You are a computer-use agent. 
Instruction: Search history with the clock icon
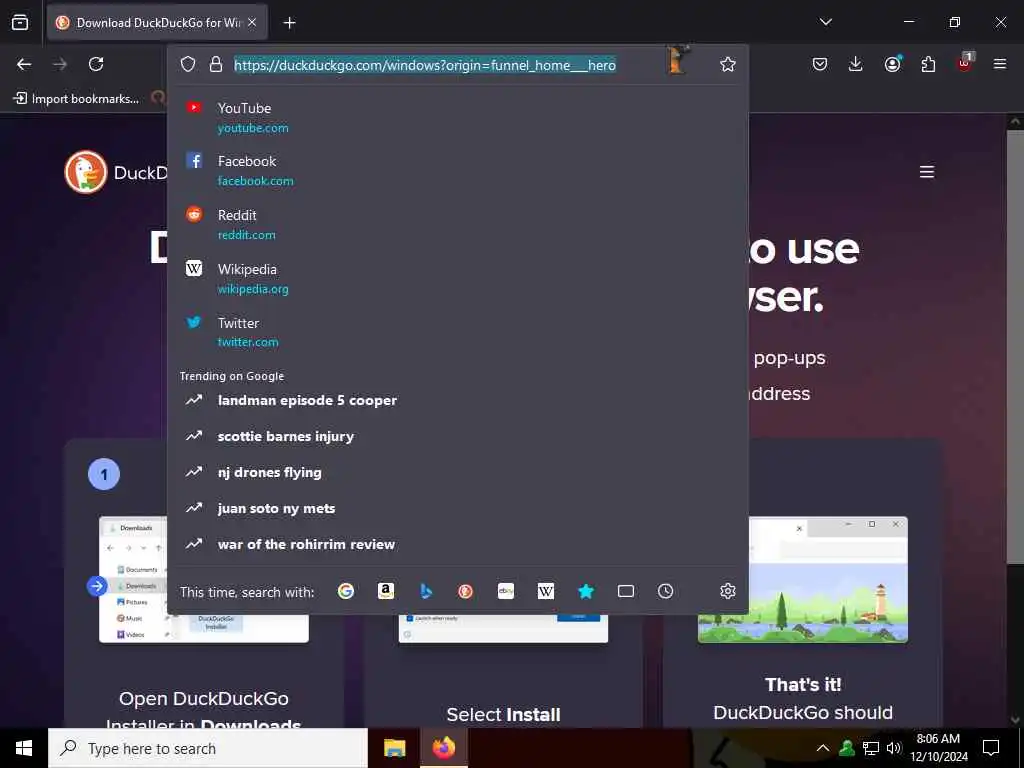[665, 591]
